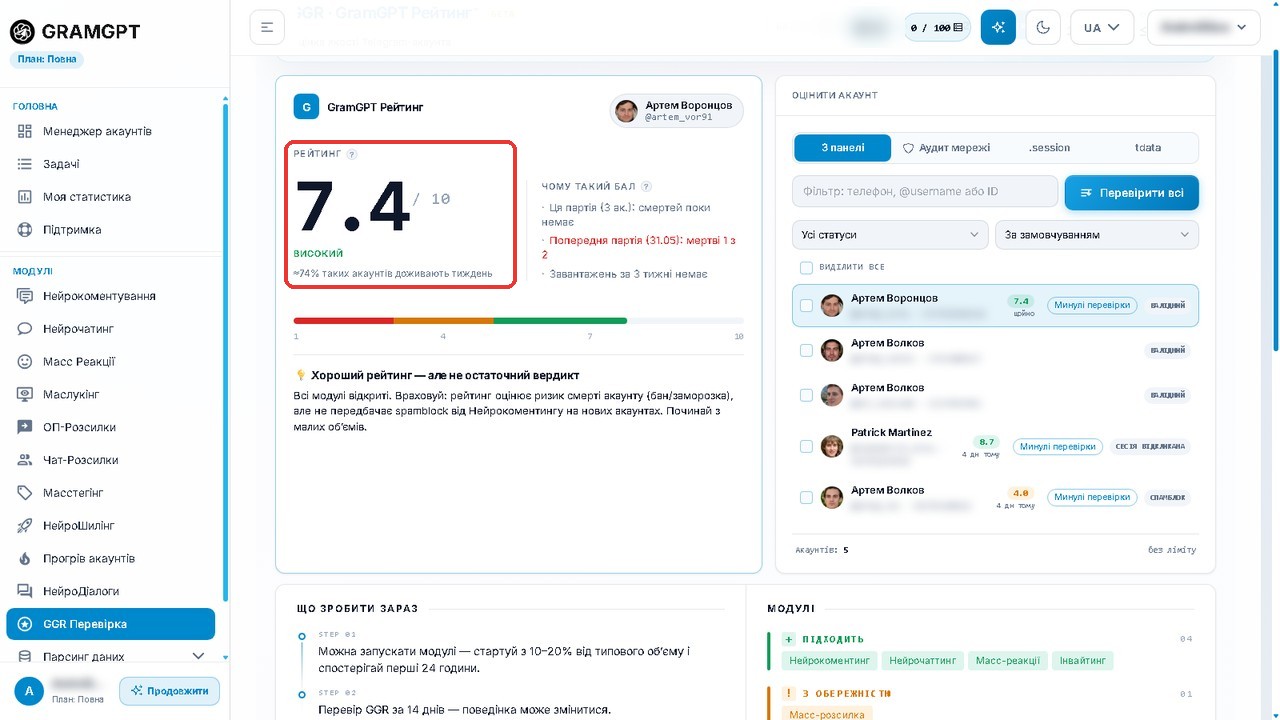Switch to the tdata tab
The width and height of the screenshot is (1280, 720).
click(1148, 148)
